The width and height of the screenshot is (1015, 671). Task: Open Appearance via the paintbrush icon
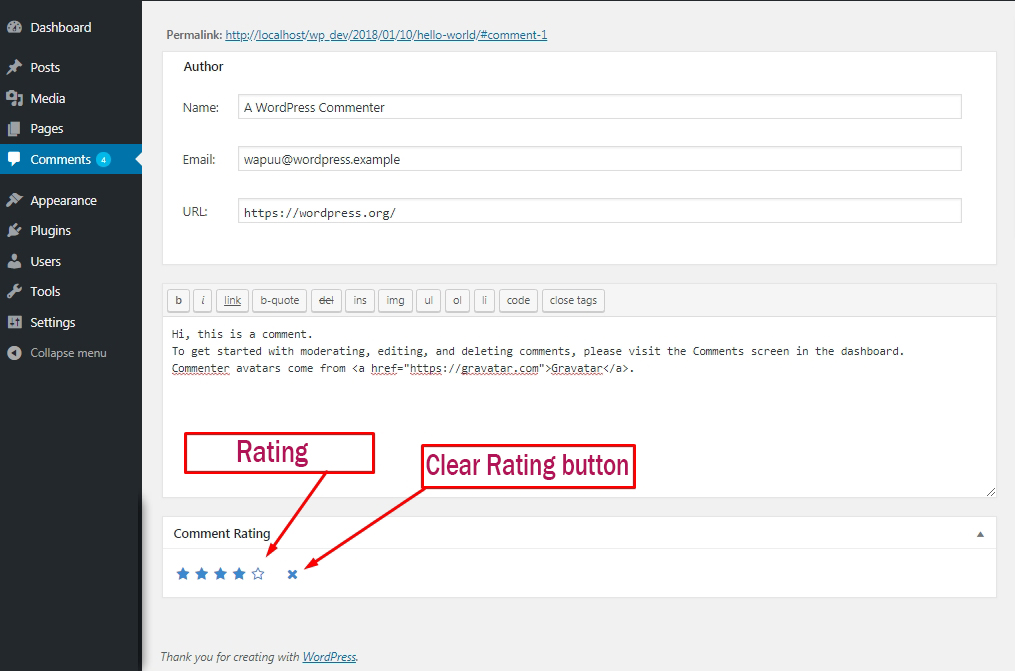coord(14,200)
